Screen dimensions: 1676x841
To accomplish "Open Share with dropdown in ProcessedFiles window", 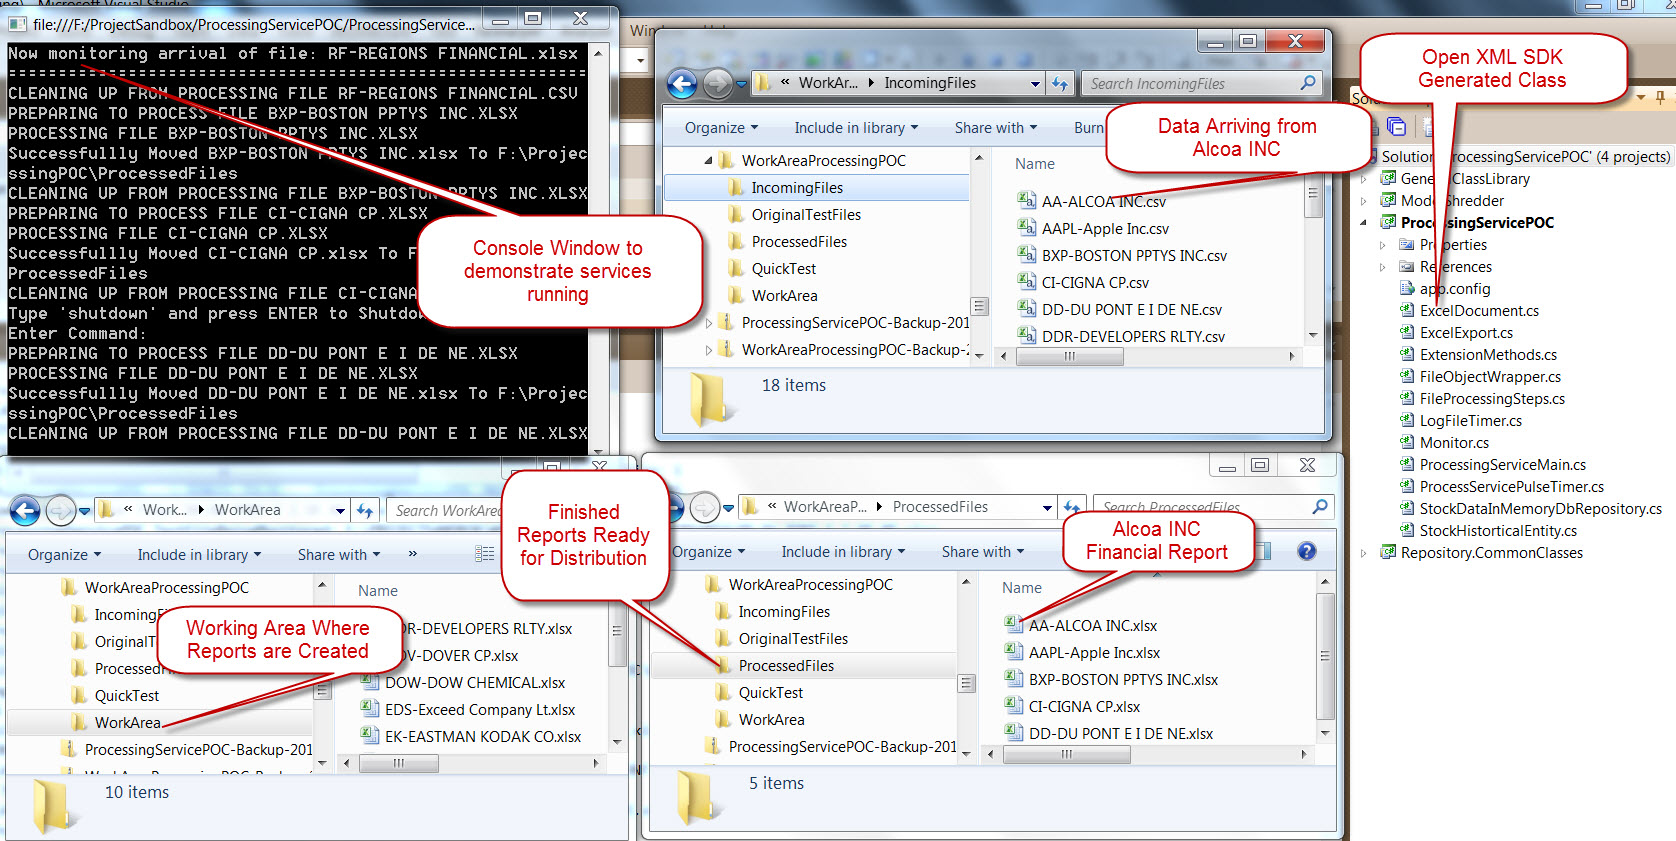I will (983, 552).
